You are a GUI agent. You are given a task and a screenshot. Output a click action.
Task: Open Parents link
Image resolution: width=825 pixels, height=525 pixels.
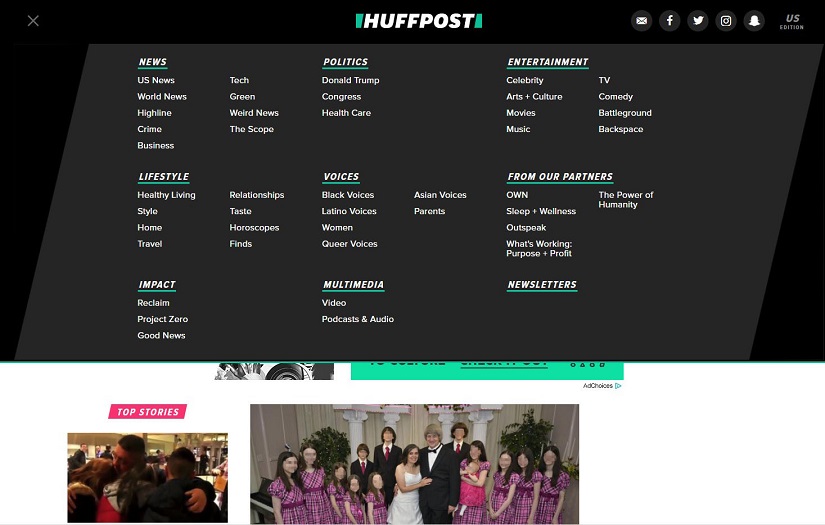[429, 211]
